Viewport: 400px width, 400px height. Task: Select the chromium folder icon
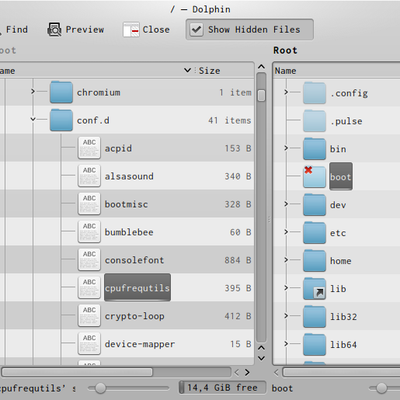(61, 92)
